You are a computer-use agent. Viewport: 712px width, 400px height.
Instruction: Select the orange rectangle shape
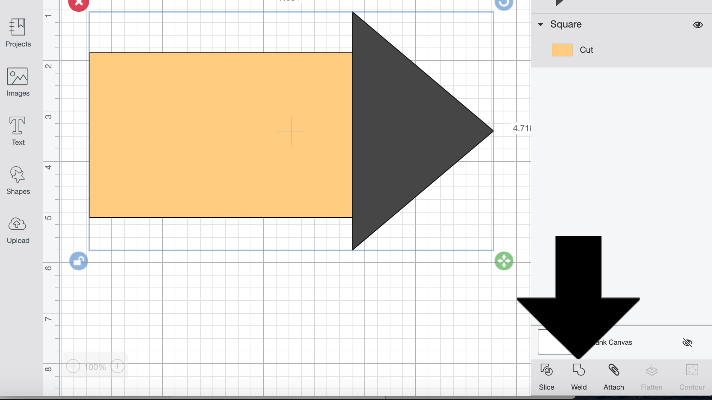point(221,135)
